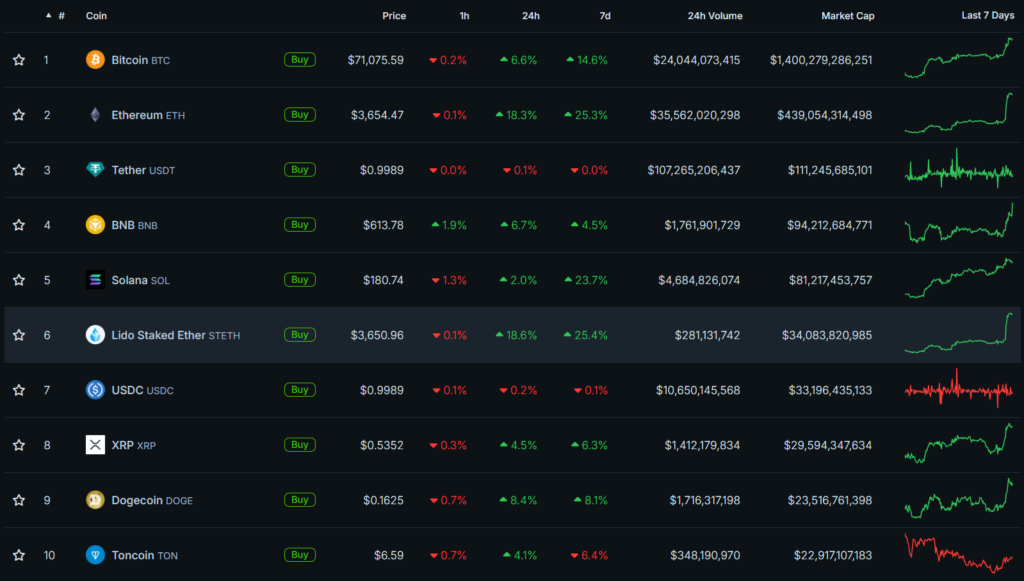Select the Tether USDT logo icon
The width and height of the screenshot is (1024, 581).
[95, 169]
